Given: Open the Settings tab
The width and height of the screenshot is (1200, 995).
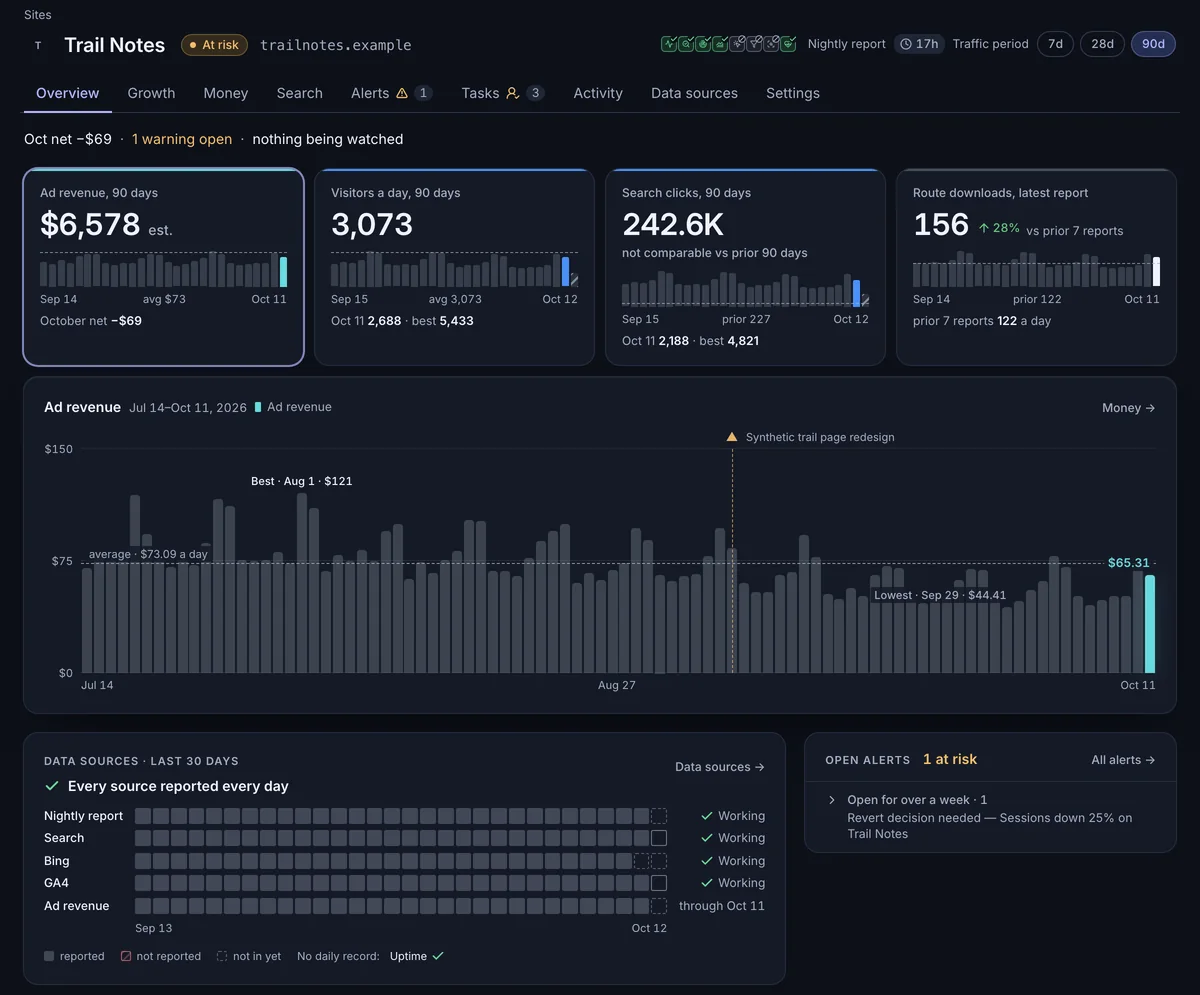Looking at the screenshot, I should pyautogui.click(x=793, y=93).
